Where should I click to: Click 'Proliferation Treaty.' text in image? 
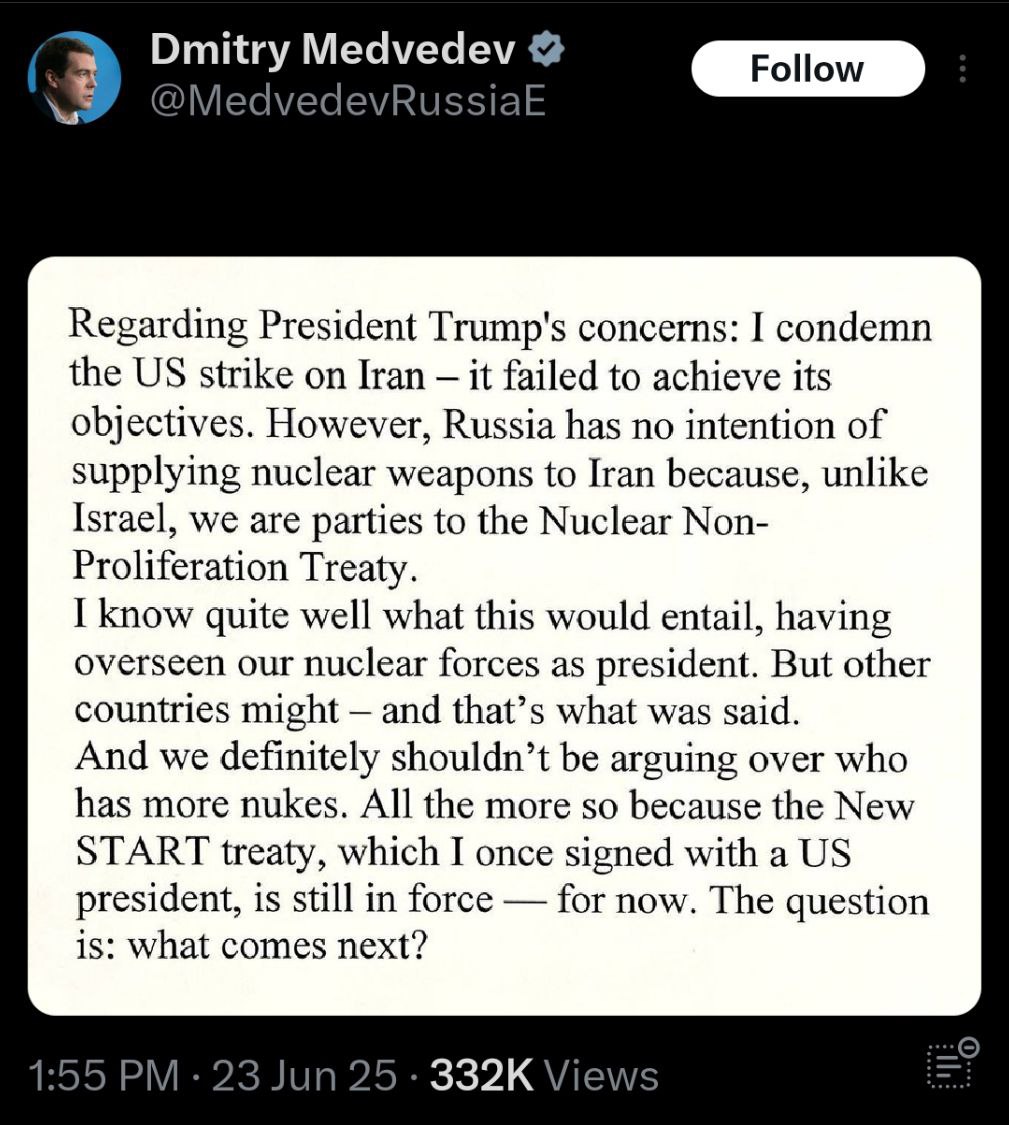pyautogui.click(x=245, y=568)
